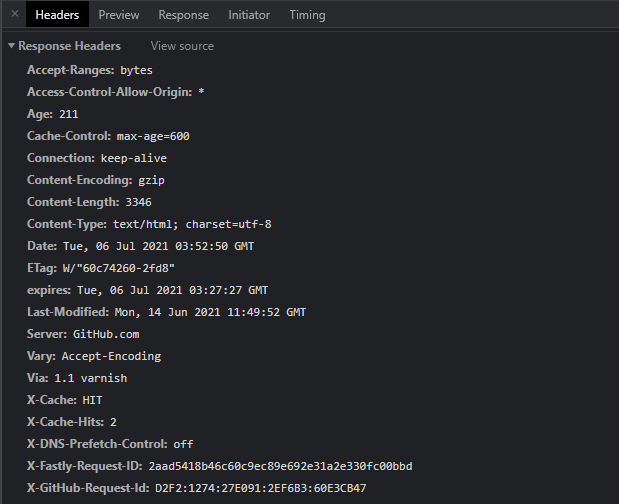Image resolution: width=619 pixels, height=504 pixels.
Task: Click the ETag value W/"60c74260-2fd8"
Action: [119, 268]
